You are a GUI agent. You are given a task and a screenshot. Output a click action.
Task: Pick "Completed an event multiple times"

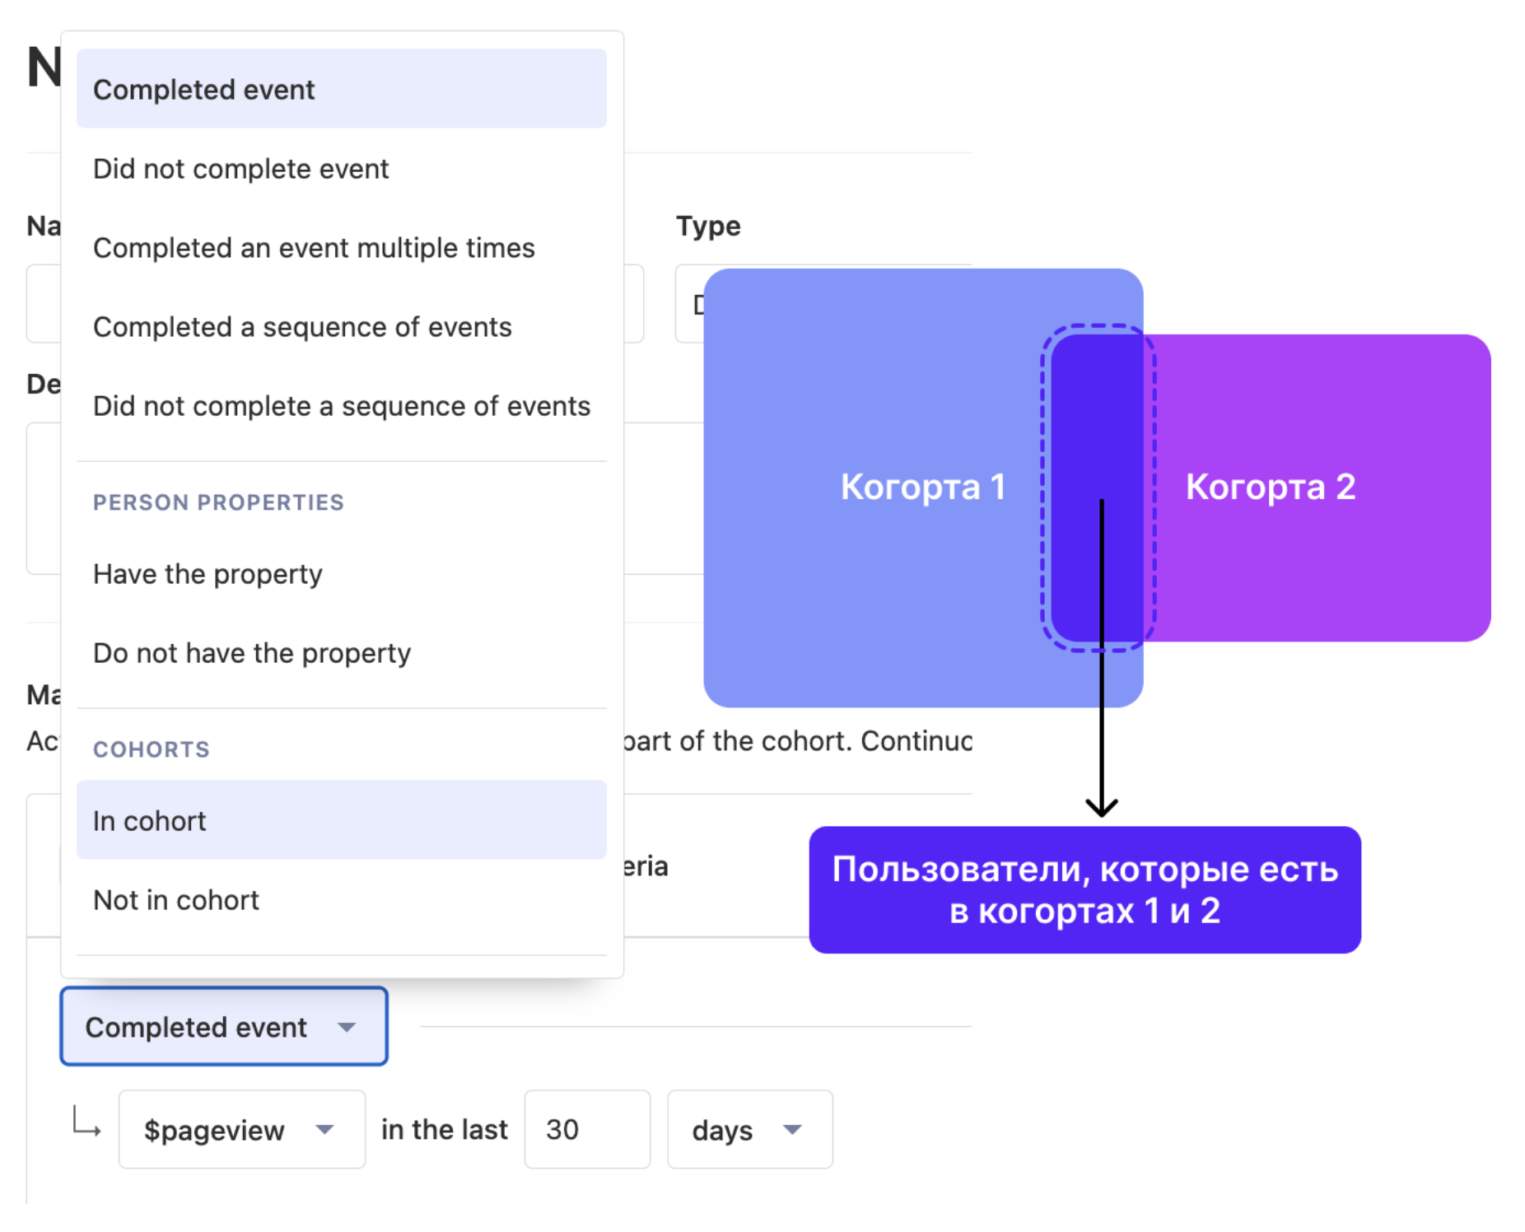[x=340, y=247]
